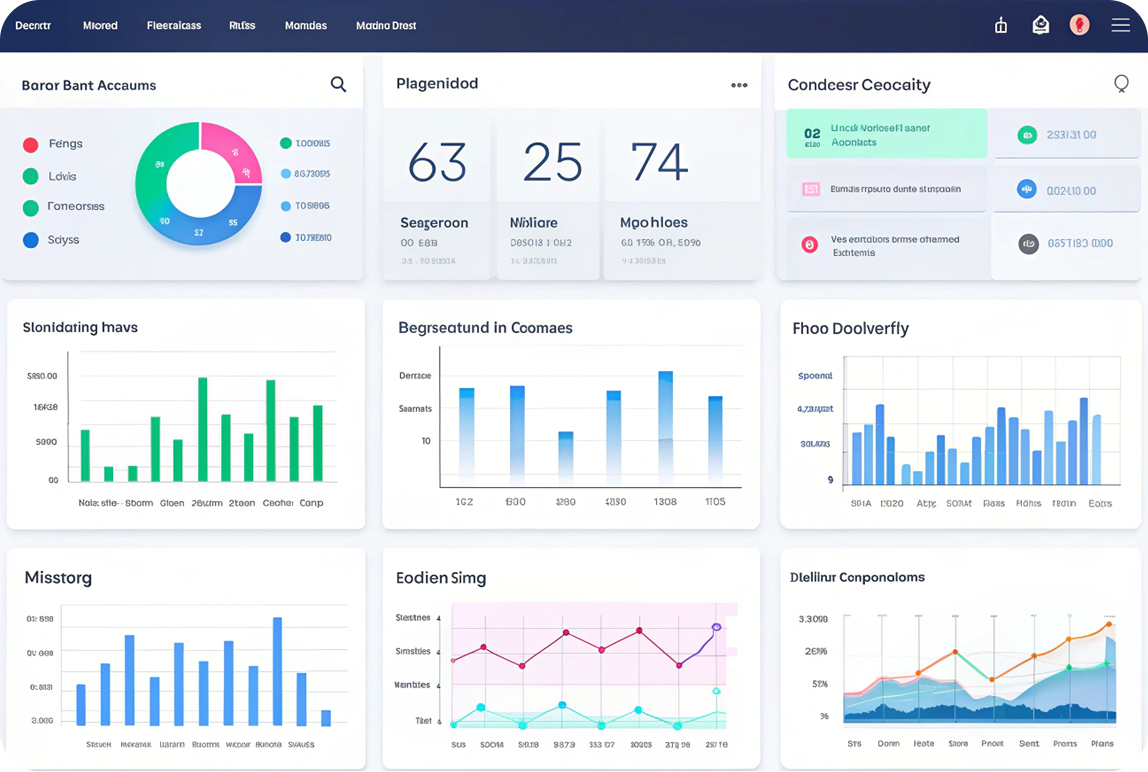Open the hamburger menu at top right
This screenshot has height=772, width=1148.
click(1120, 25)
